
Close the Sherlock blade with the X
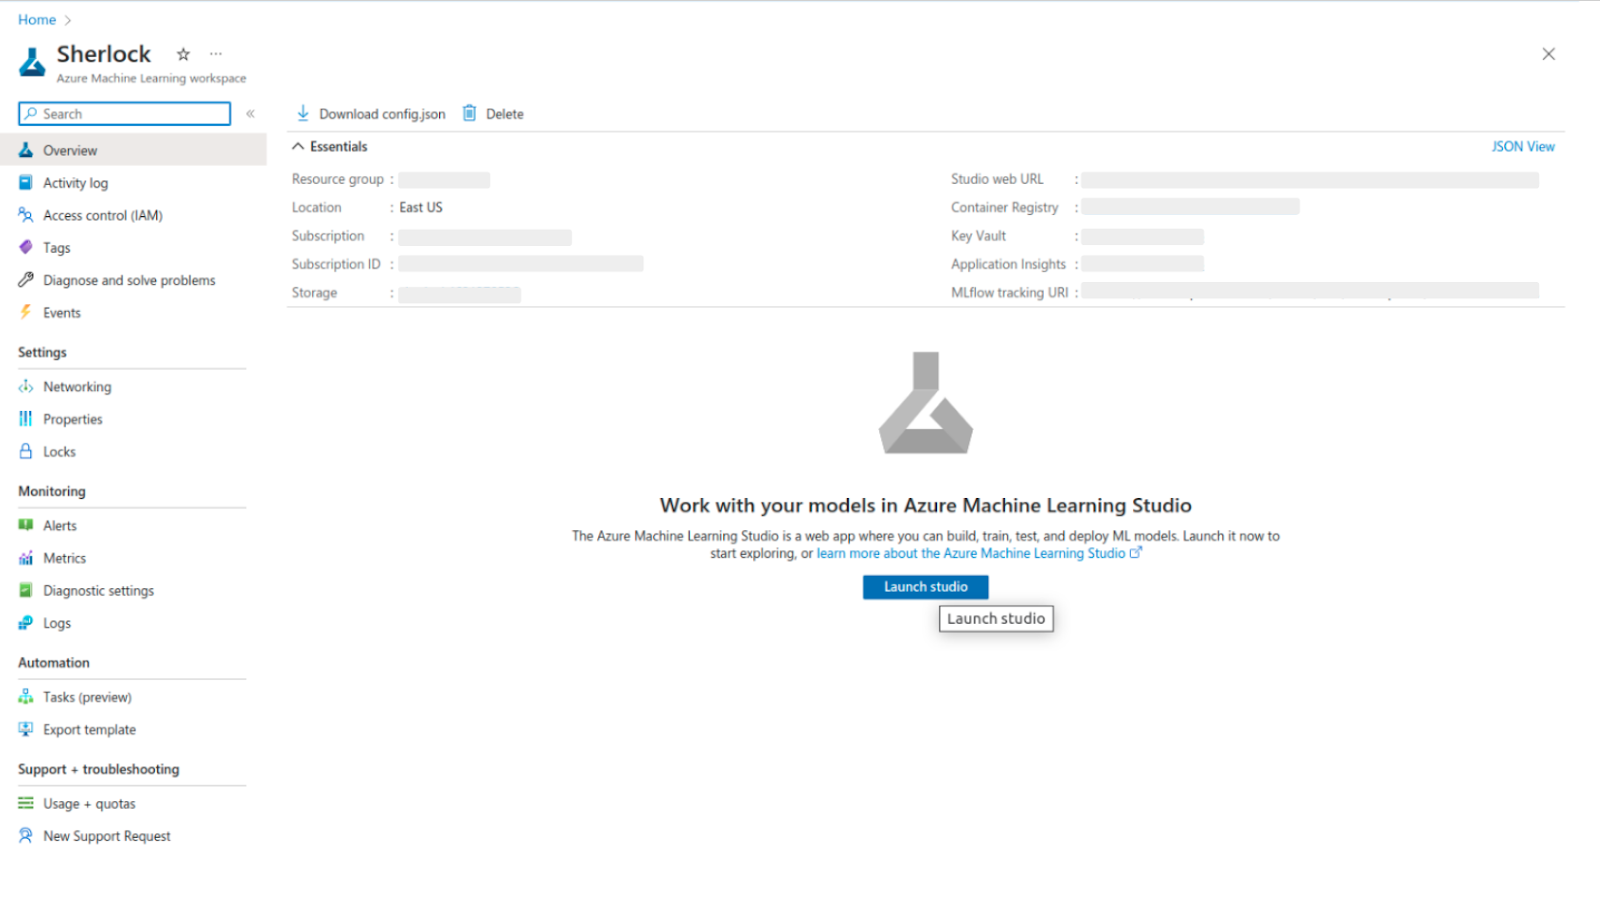pos(1548,54)
